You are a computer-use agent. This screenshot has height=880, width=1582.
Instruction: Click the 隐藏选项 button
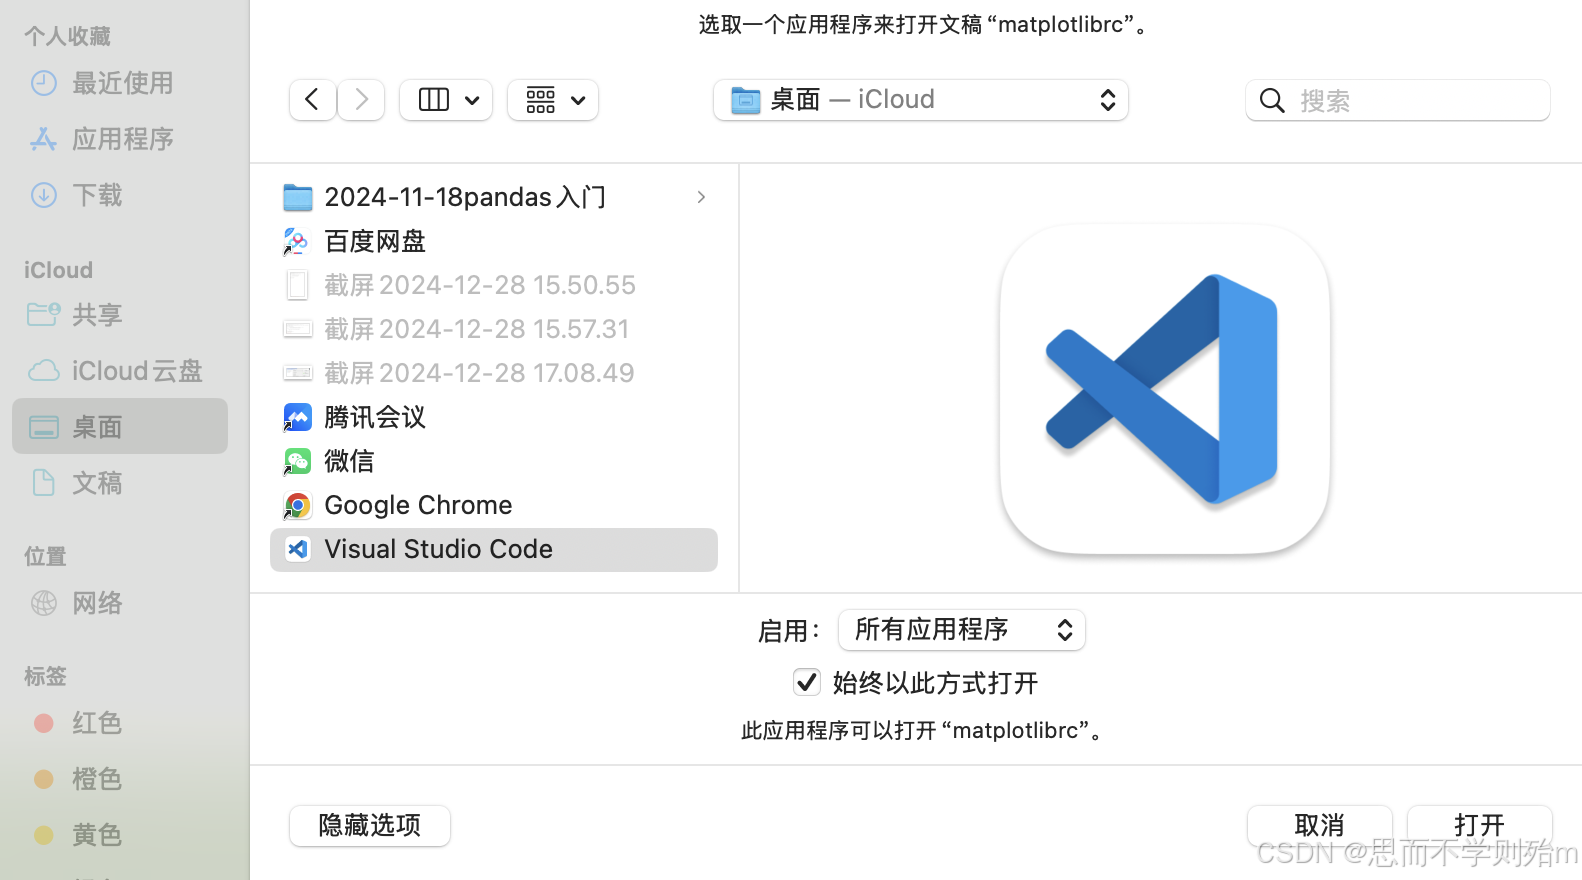(370, 826)
